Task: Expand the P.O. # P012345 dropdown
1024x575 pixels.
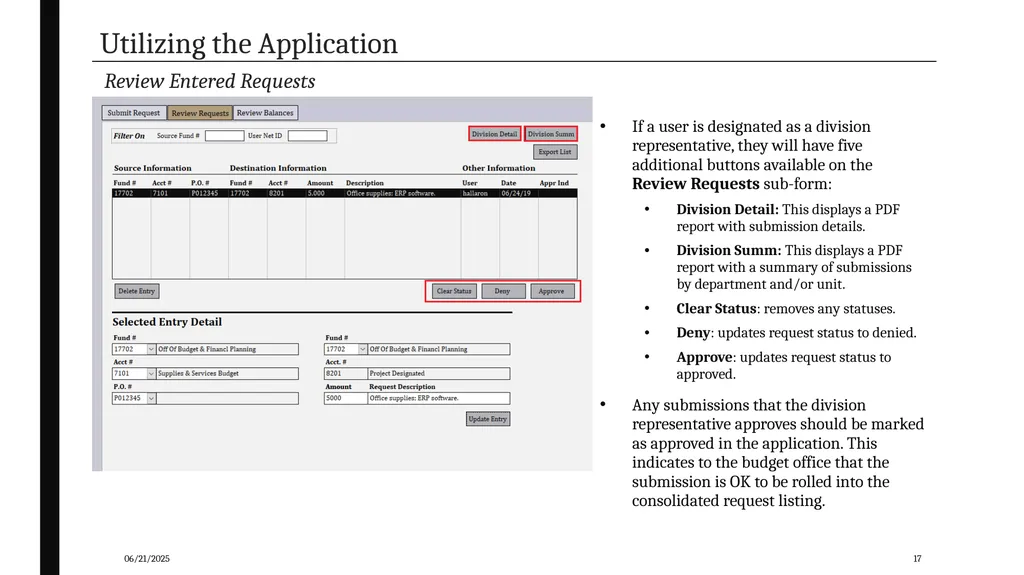Action: [x=151, y=398]
